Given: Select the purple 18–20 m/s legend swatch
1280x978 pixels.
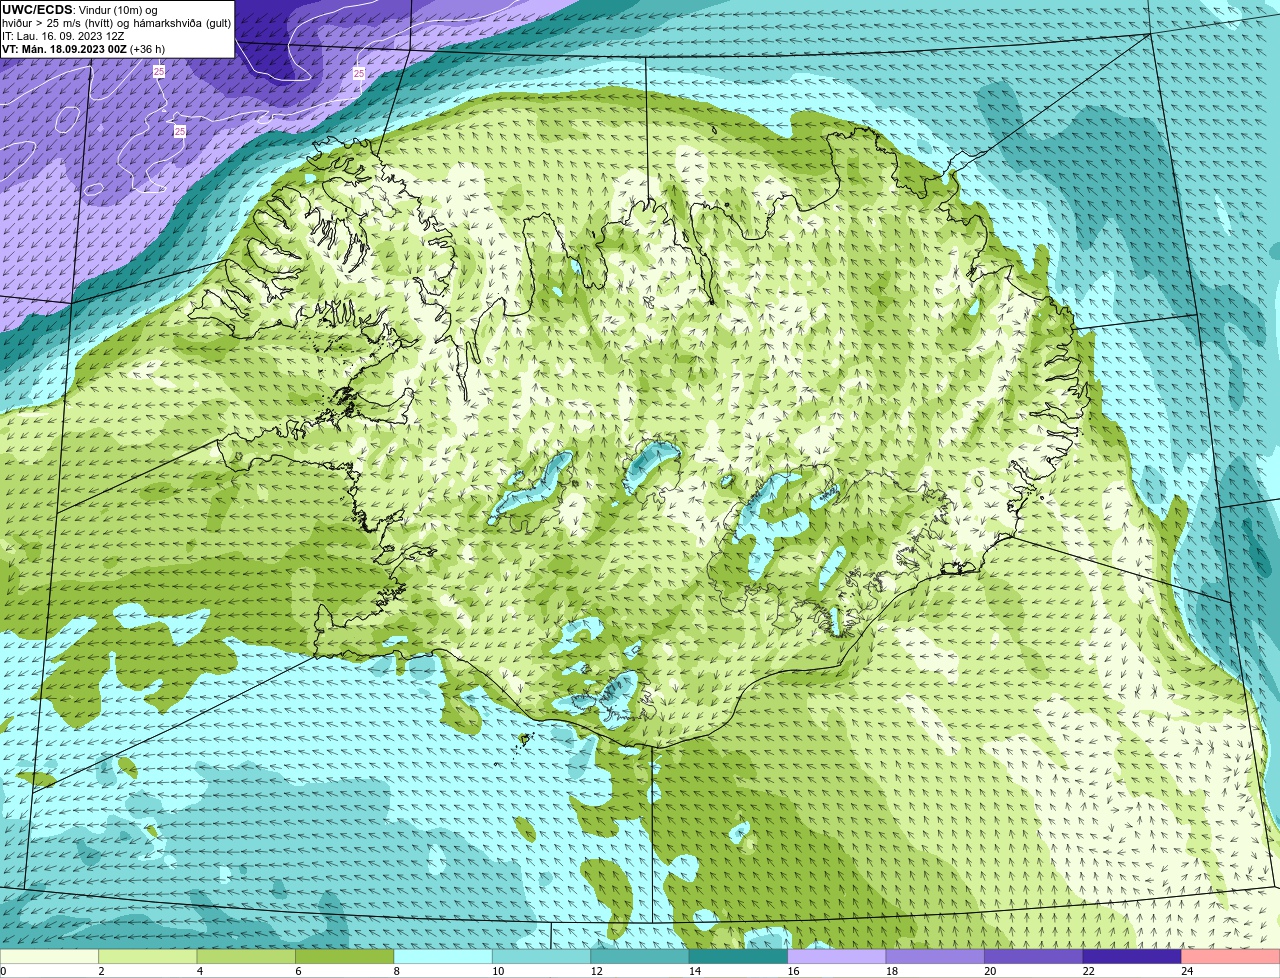Looking at the screenshot, I should pos(935,956).
